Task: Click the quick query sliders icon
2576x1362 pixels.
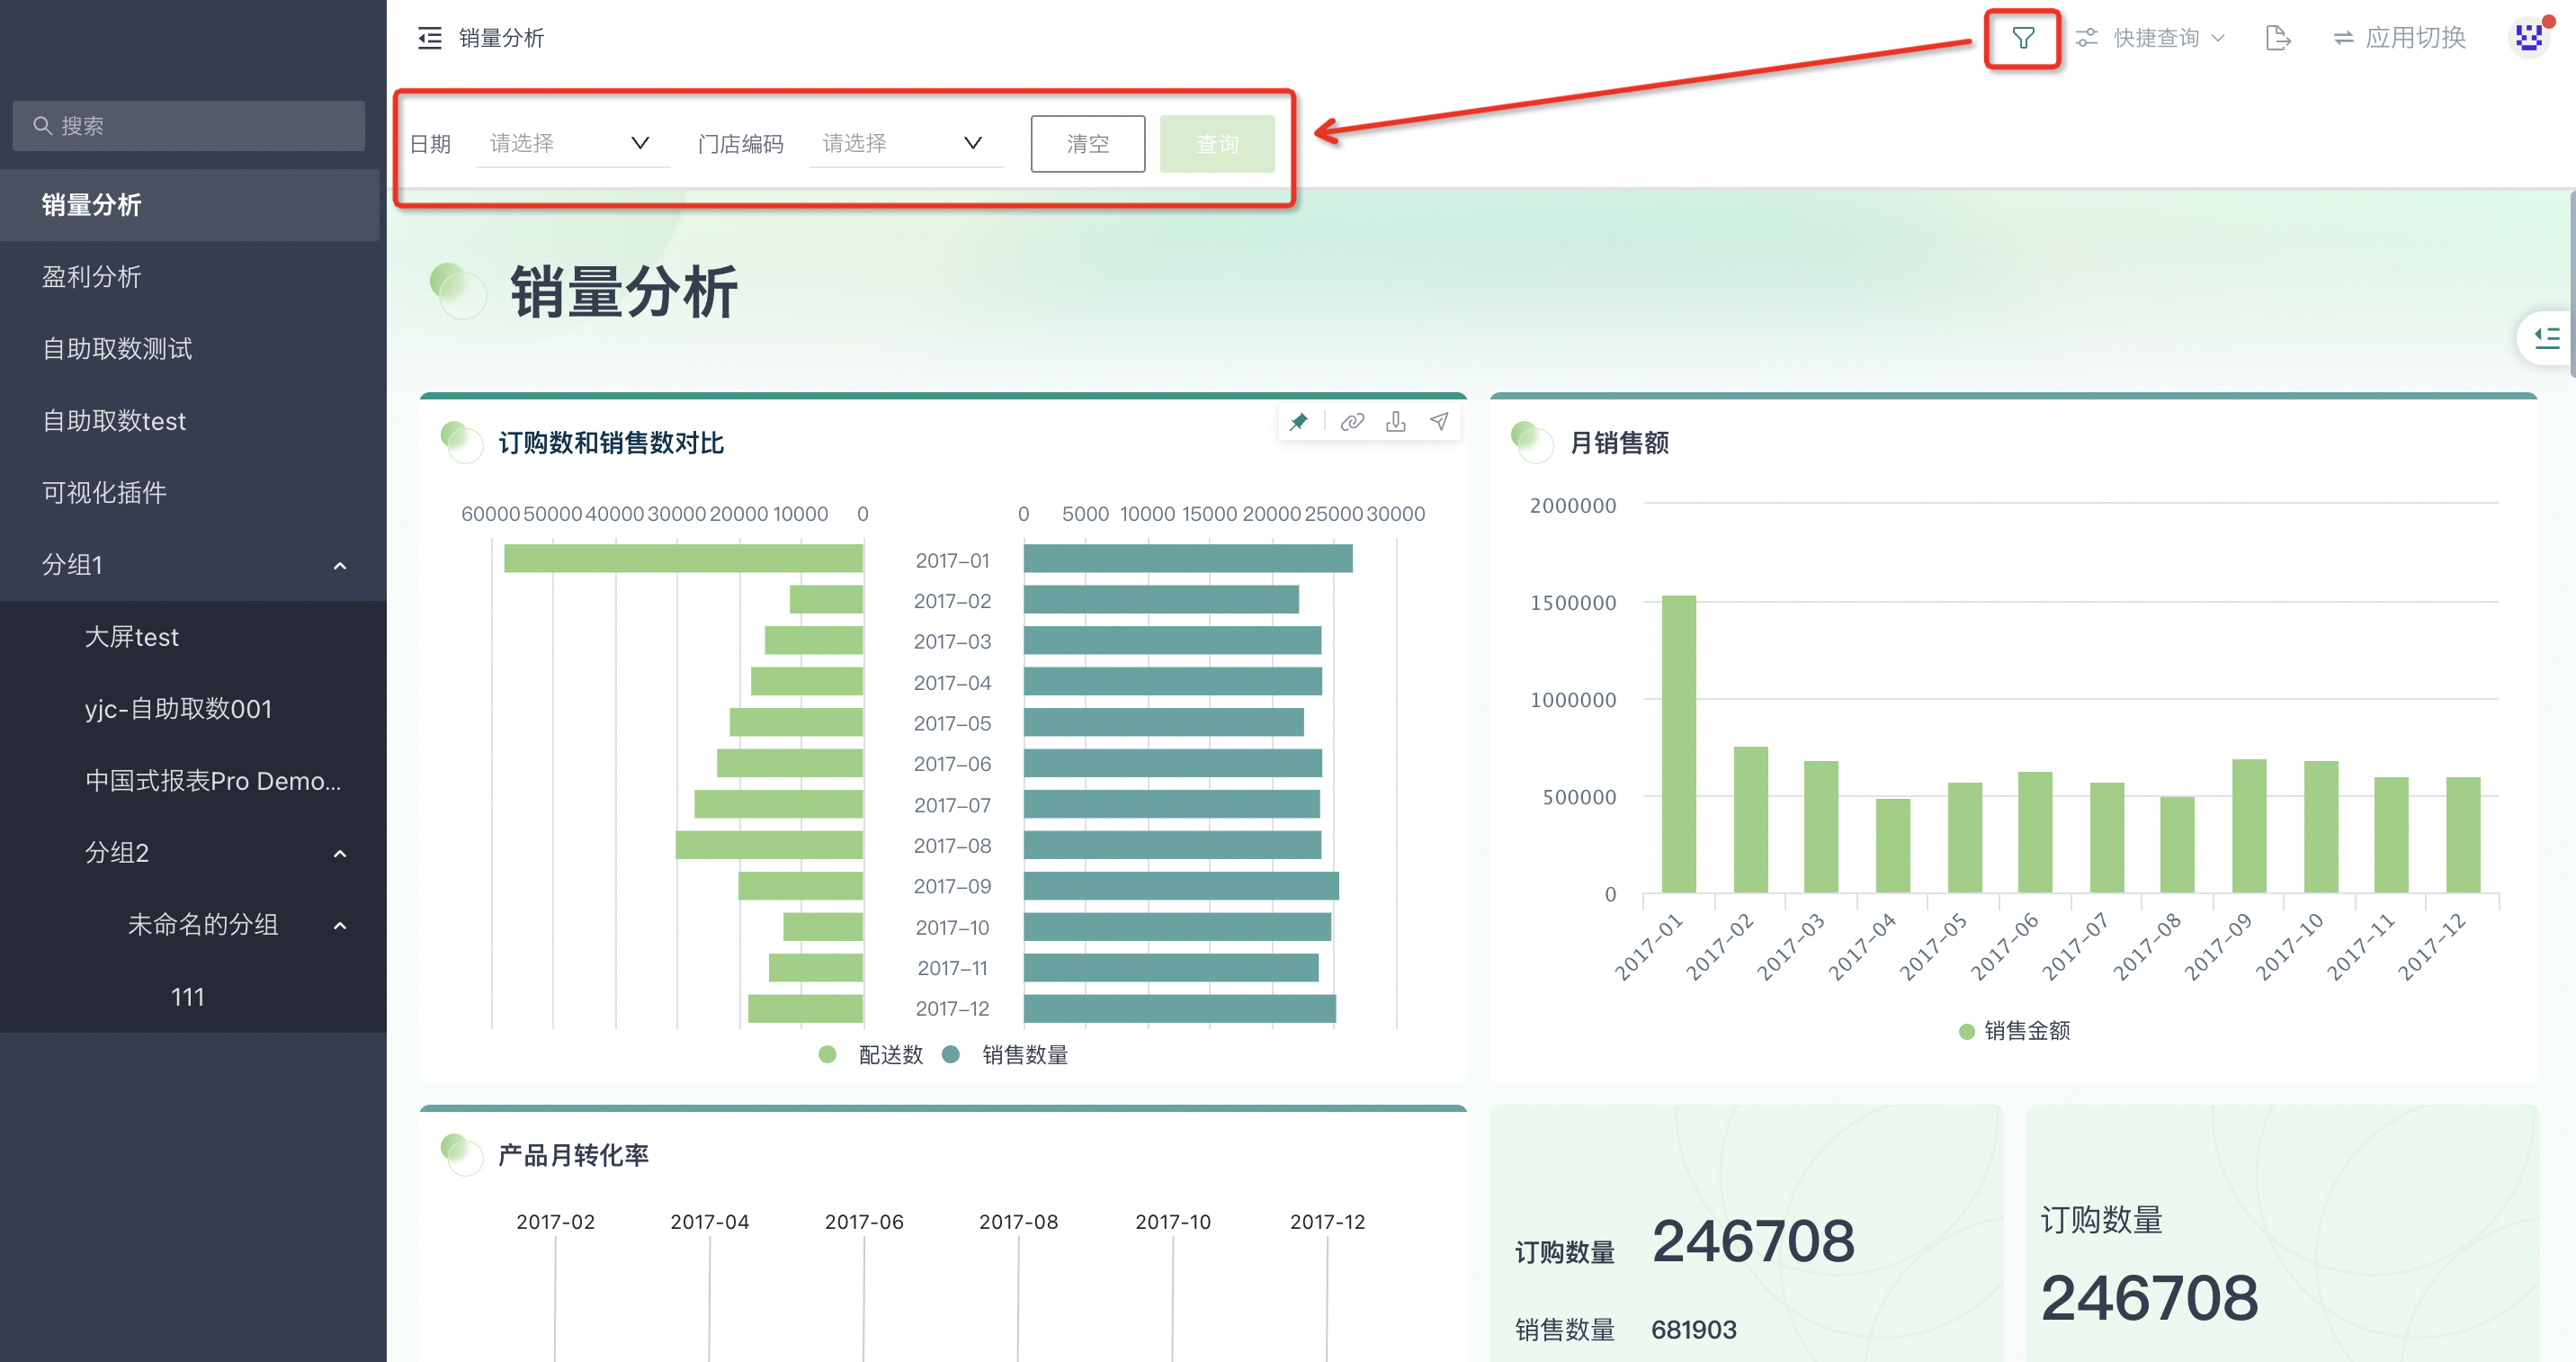Action: click(2086, 38)
